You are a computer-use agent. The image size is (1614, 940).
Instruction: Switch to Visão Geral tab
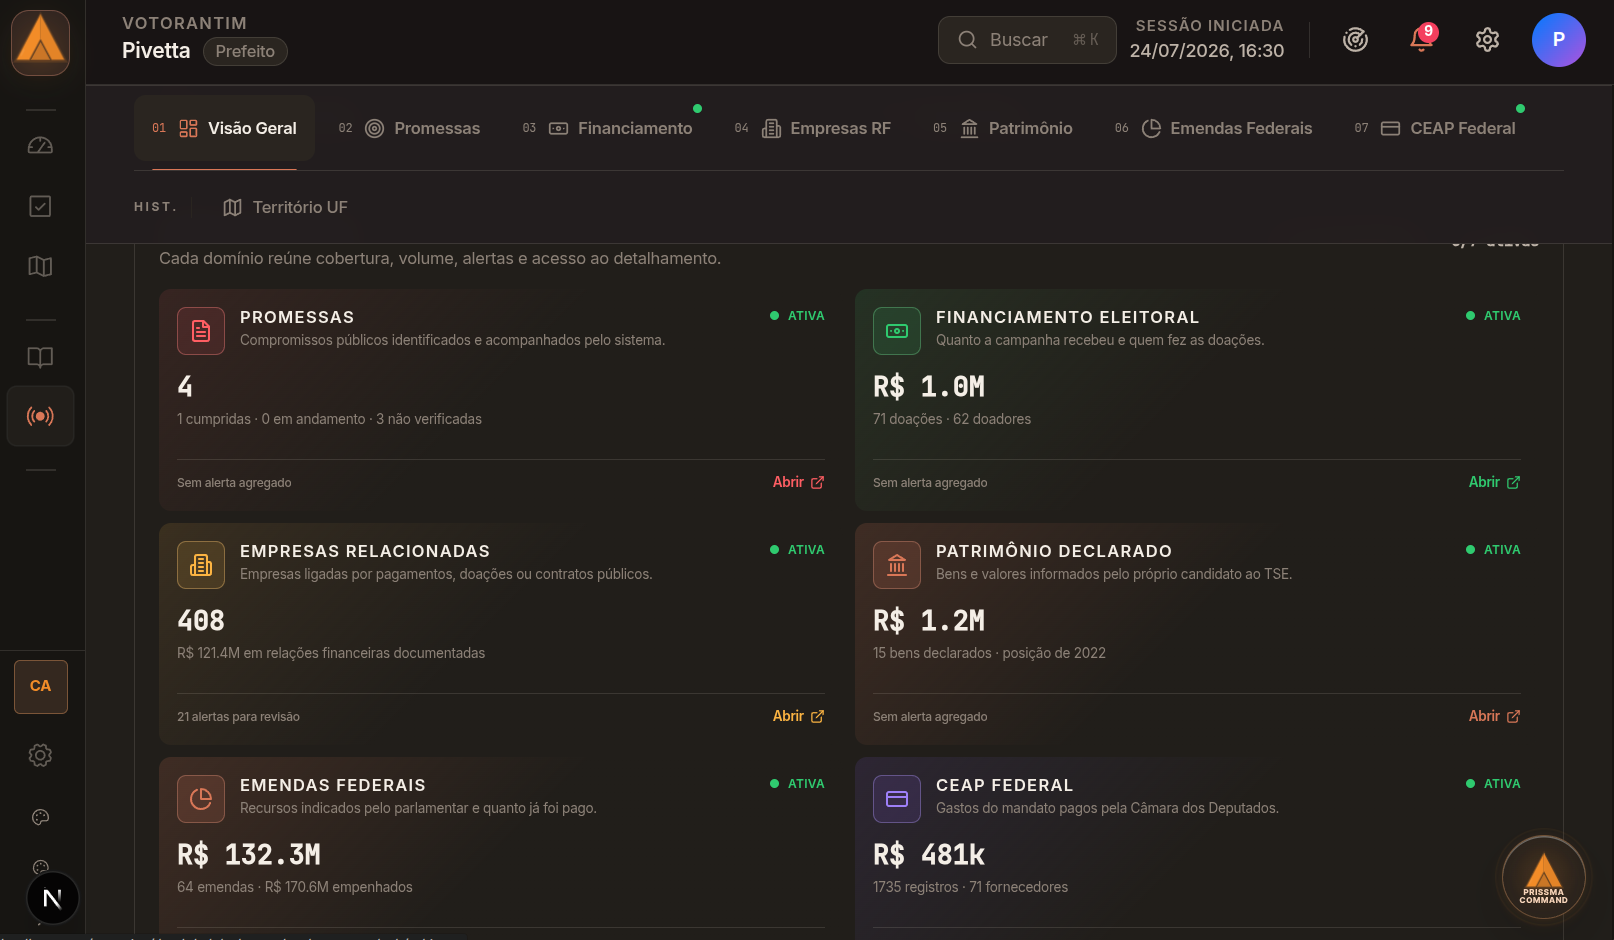click(x=224, y=128)
